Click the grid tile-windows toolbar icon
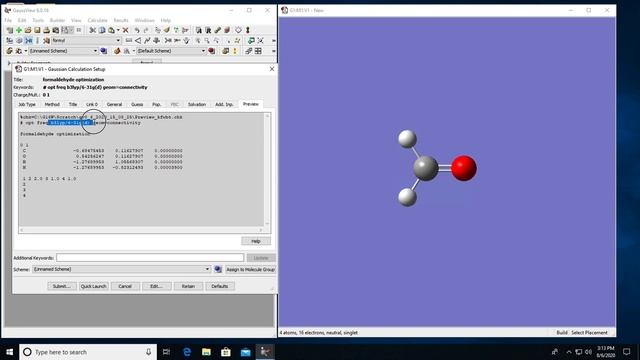640x360 pixels. (258, 51)
